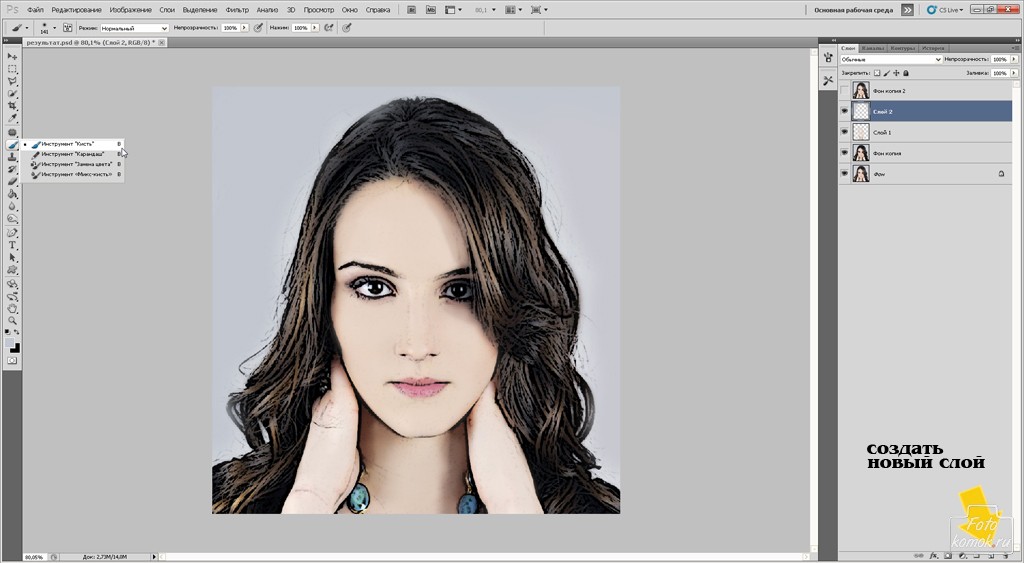The height and width of the screenshot is (563, 1024).
Task: Select the Horizontal Type tool
Action: (x=13, y=245)
